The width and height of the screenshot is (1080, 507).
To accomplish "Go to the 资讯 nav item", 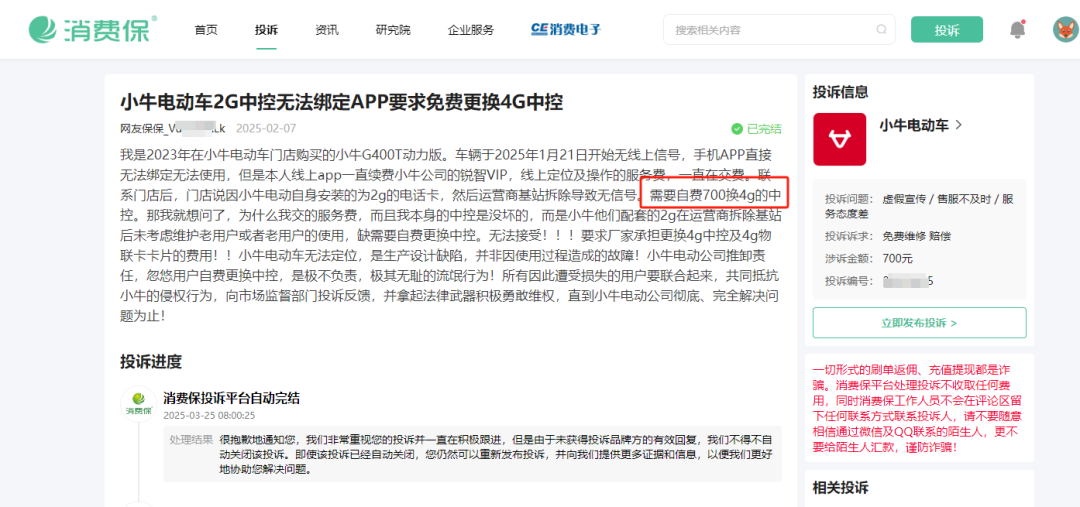I will tap(326, 30).
